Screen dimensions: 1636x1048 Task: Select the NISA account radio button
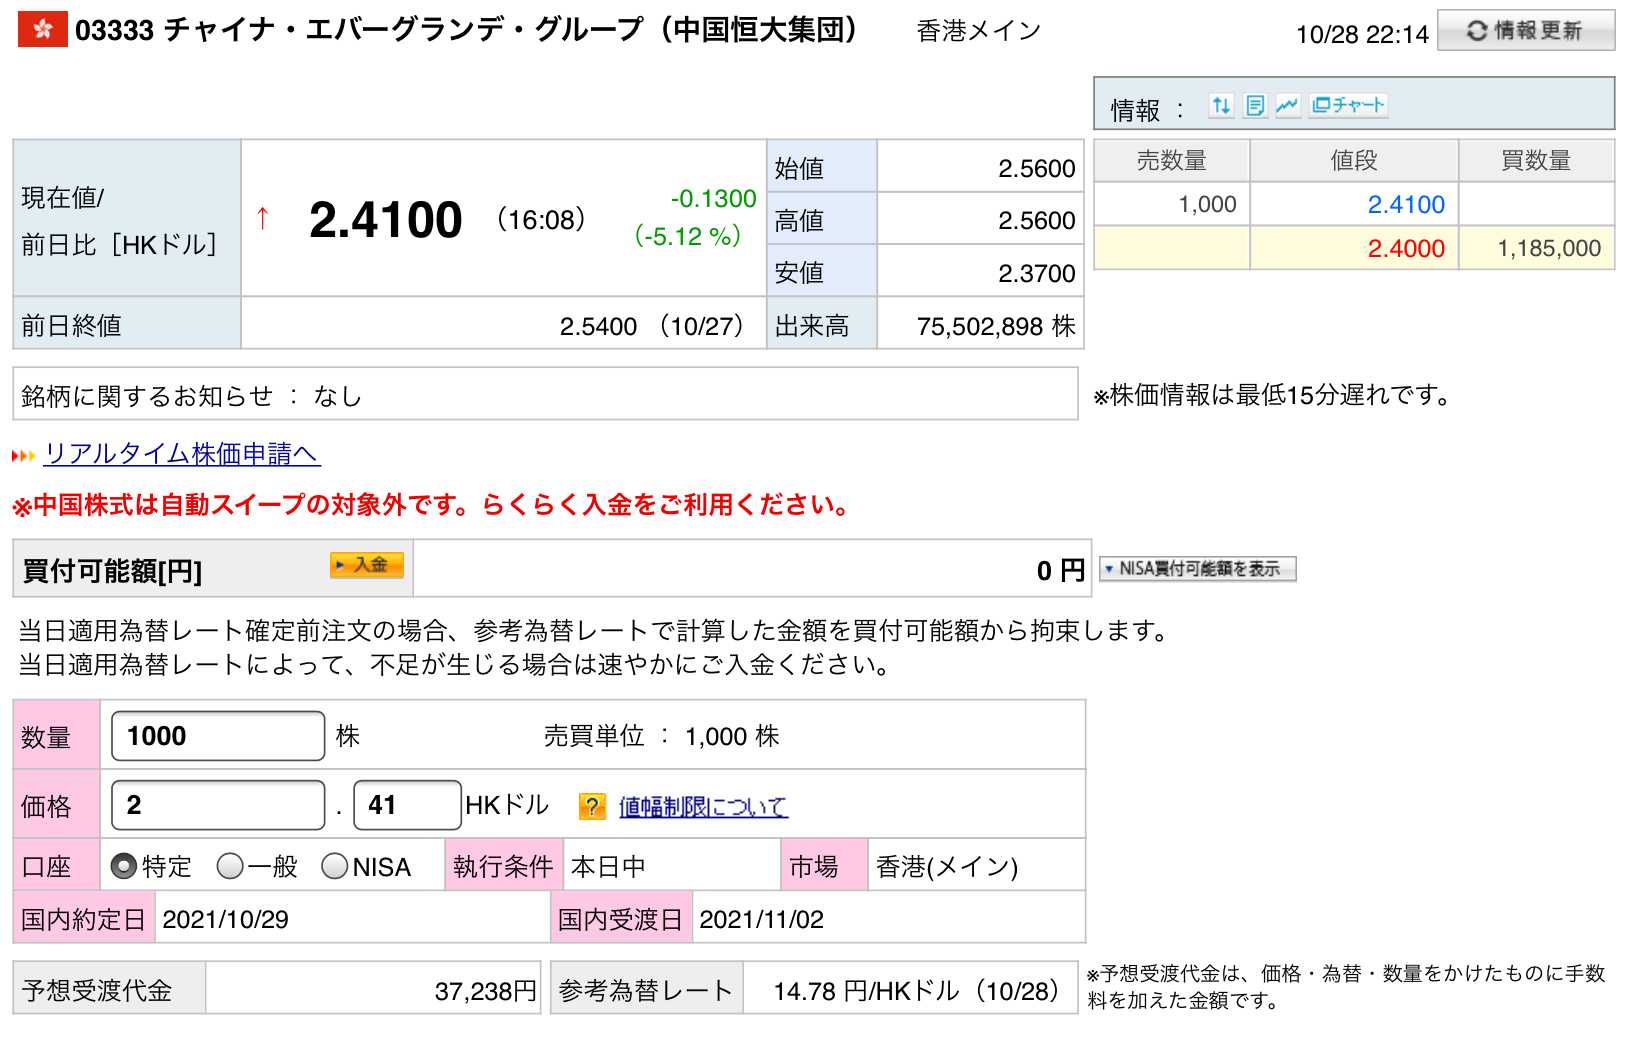tap(335, 866)
